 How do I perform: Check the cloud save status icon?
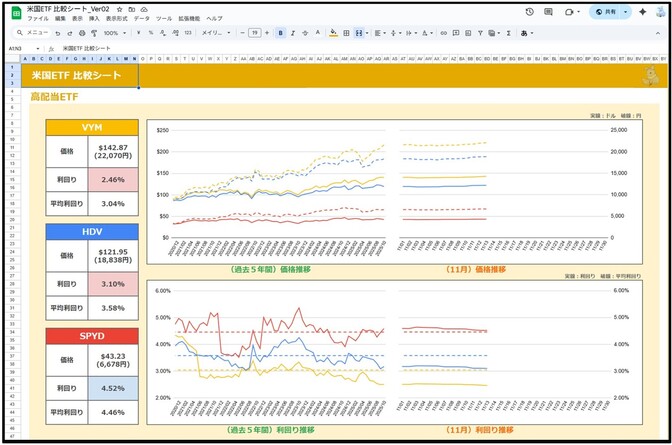(x=144, y=9)
